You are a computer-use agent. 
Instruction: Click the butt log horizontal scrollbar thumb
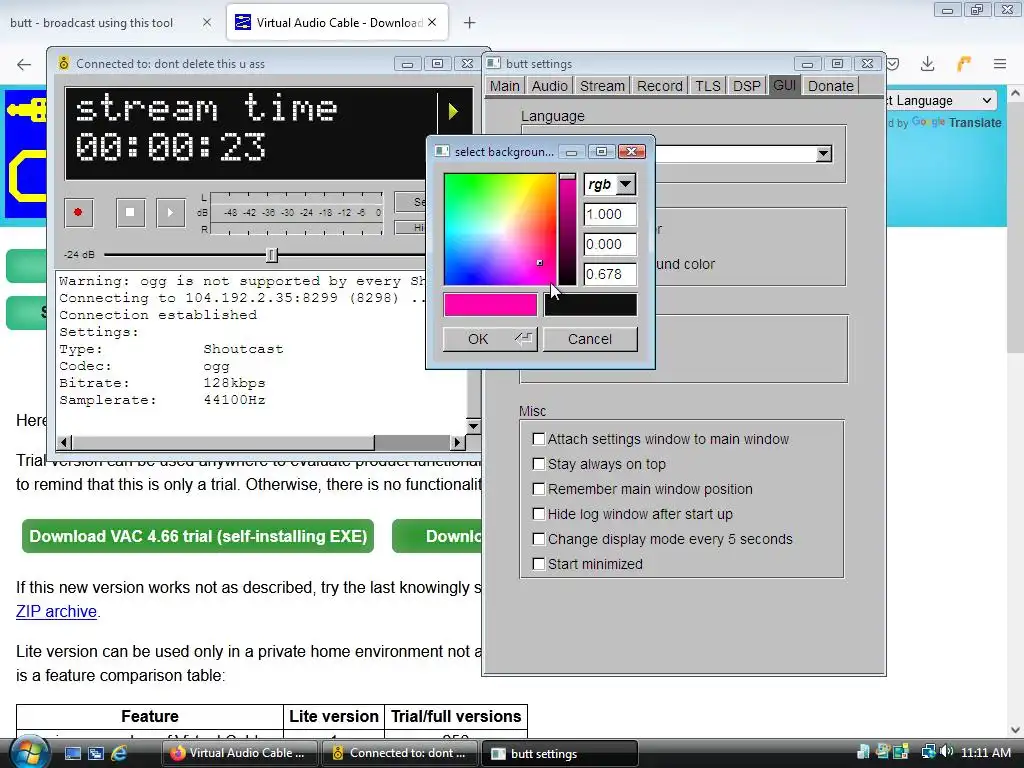click(223, 442)
